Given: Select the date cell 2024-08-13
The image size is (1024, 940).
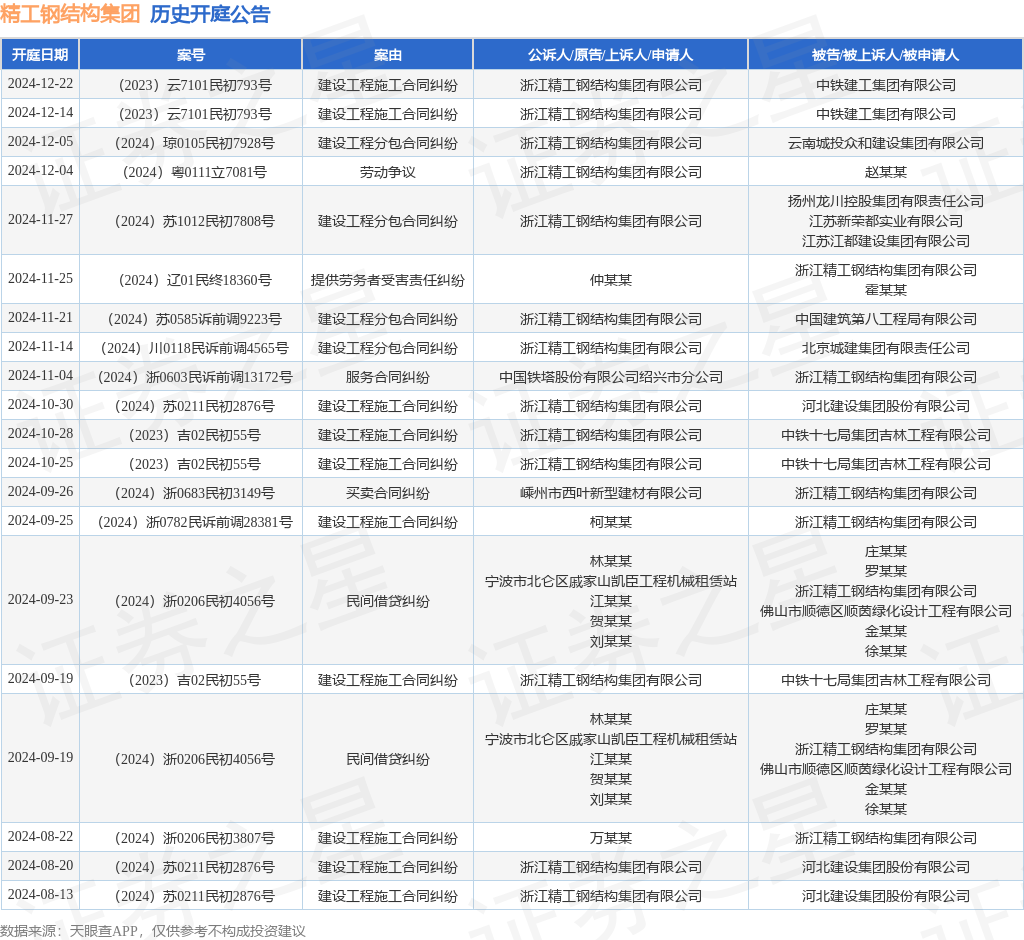Looking at the screenshot, I should point(40,895).
